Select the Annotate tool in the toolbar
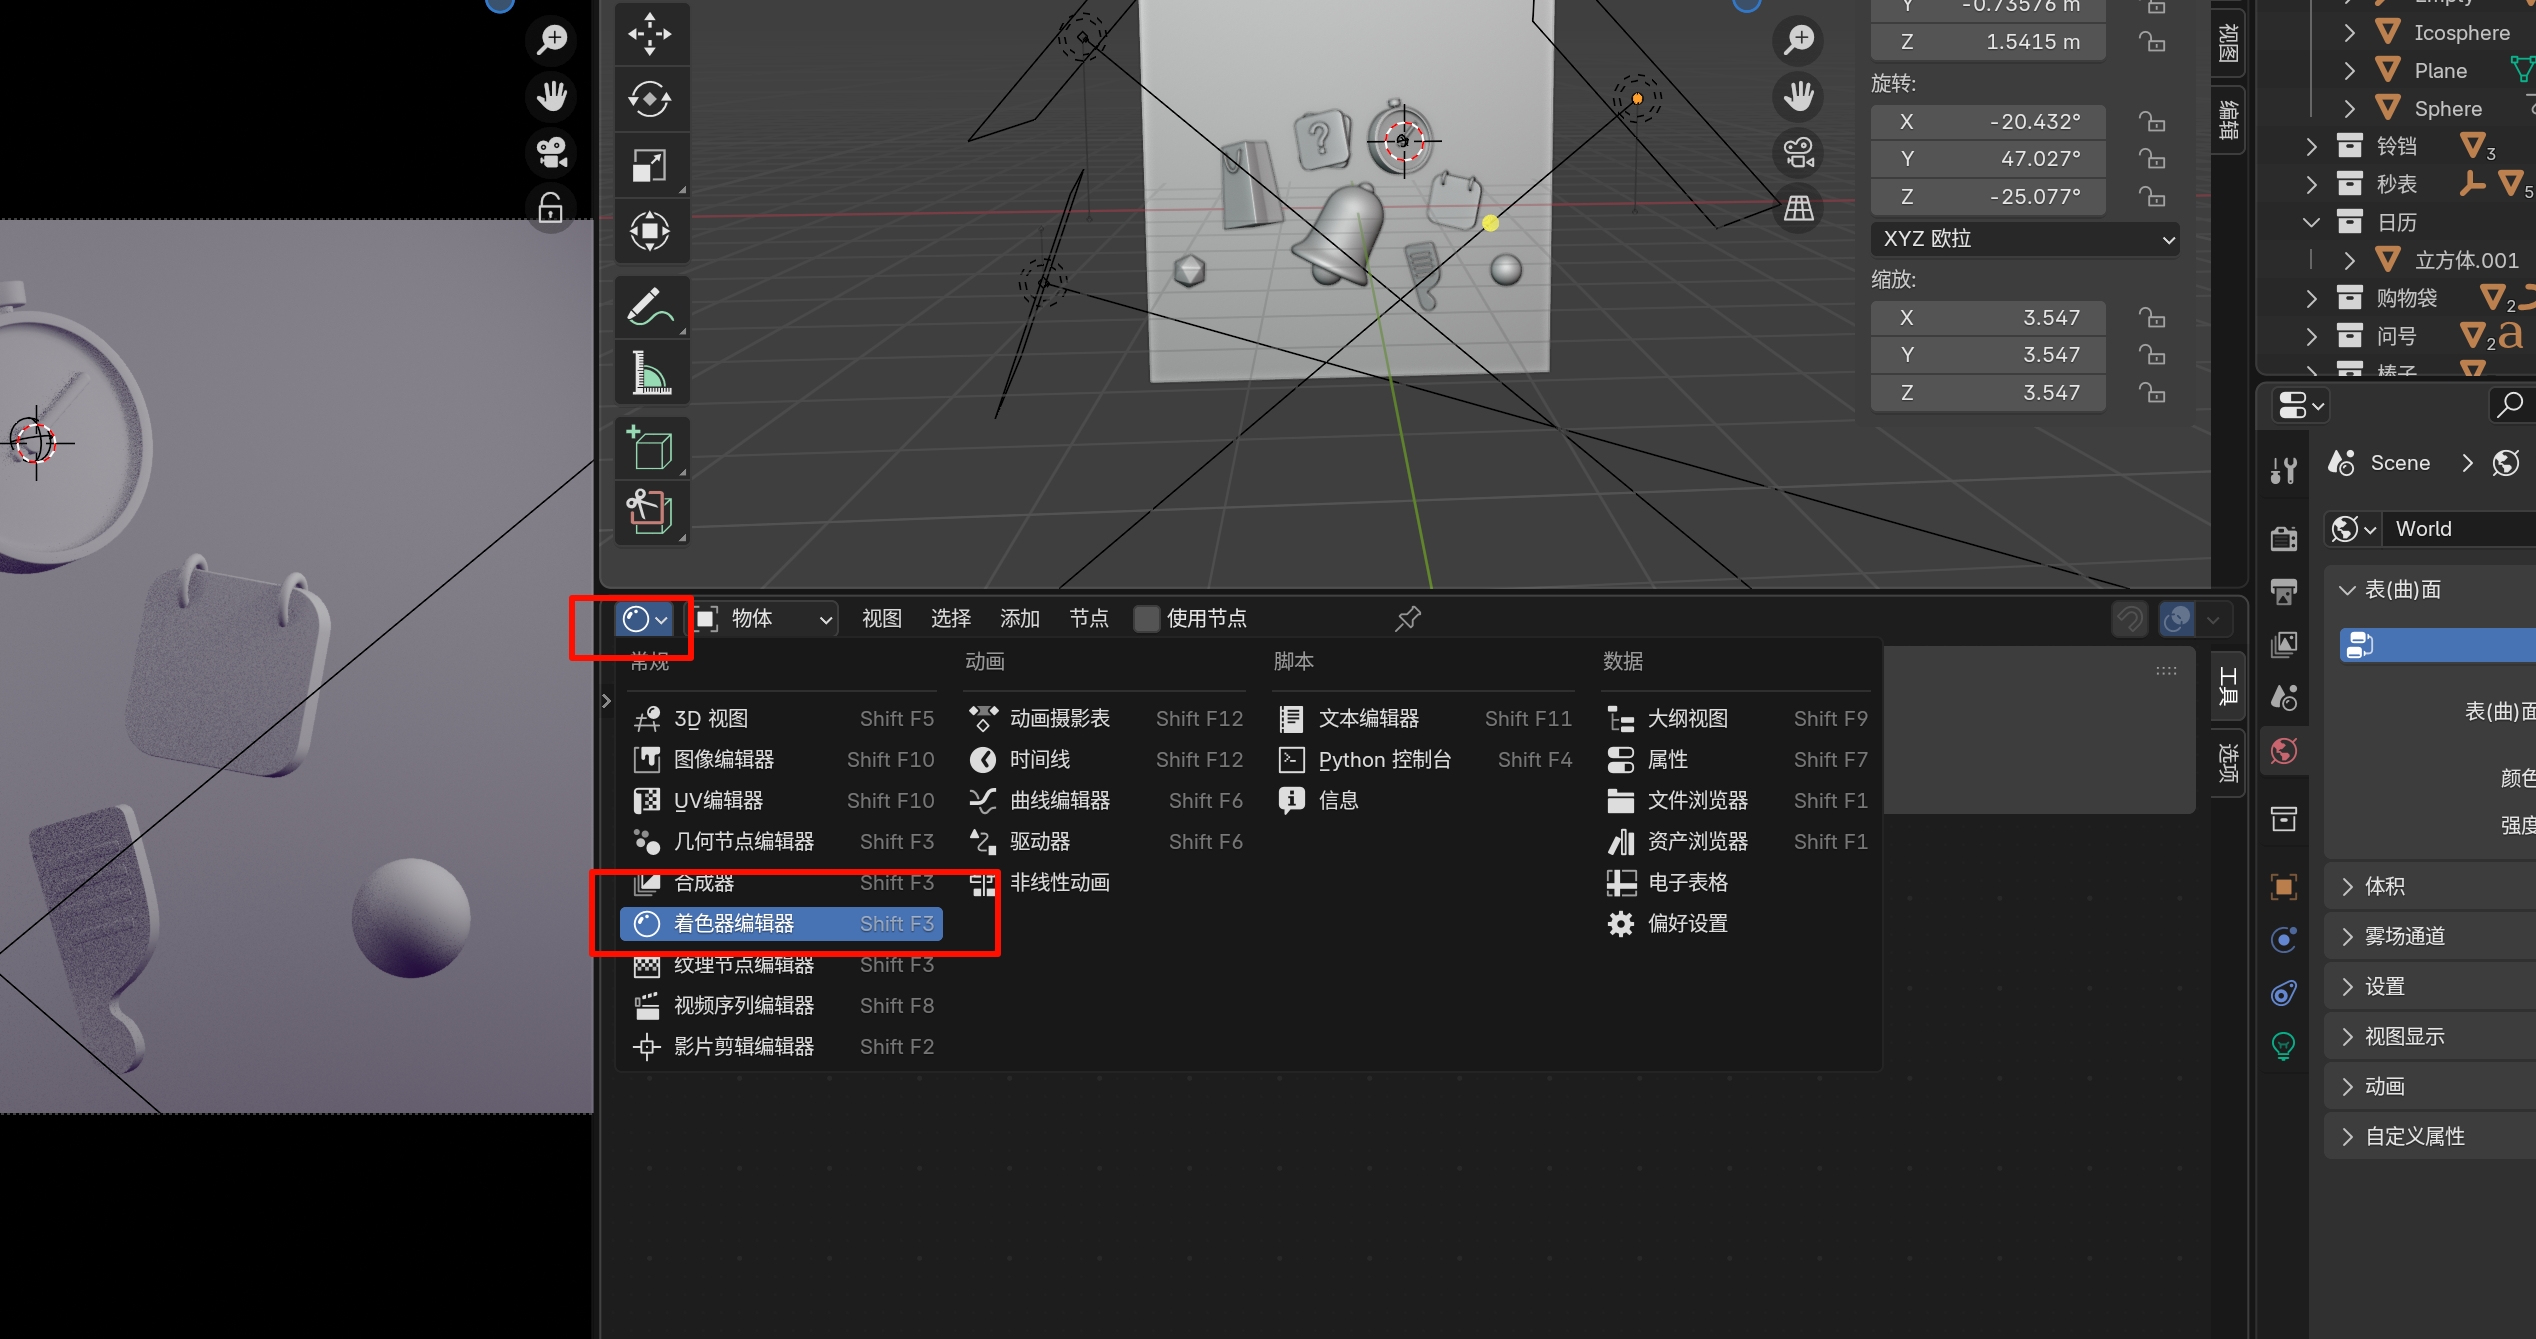Image resolution: width=2536 pixels, height=1339 pixels. 650,307
